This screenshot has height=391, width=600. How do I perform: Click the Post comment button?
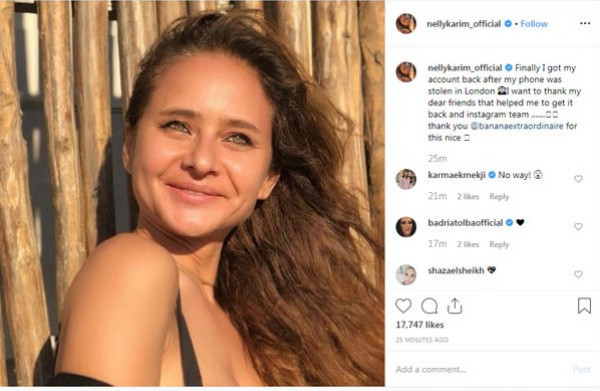pos(581,369)
